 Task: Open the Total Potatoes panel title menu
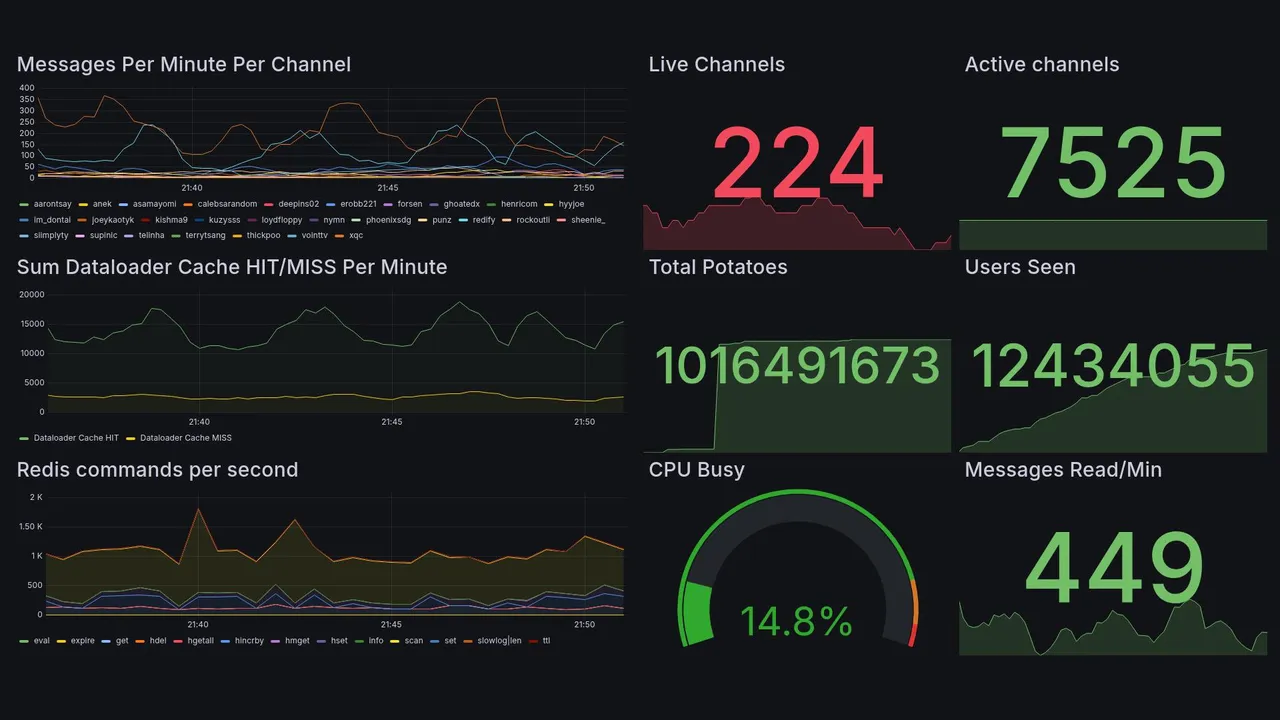(718, 267)
